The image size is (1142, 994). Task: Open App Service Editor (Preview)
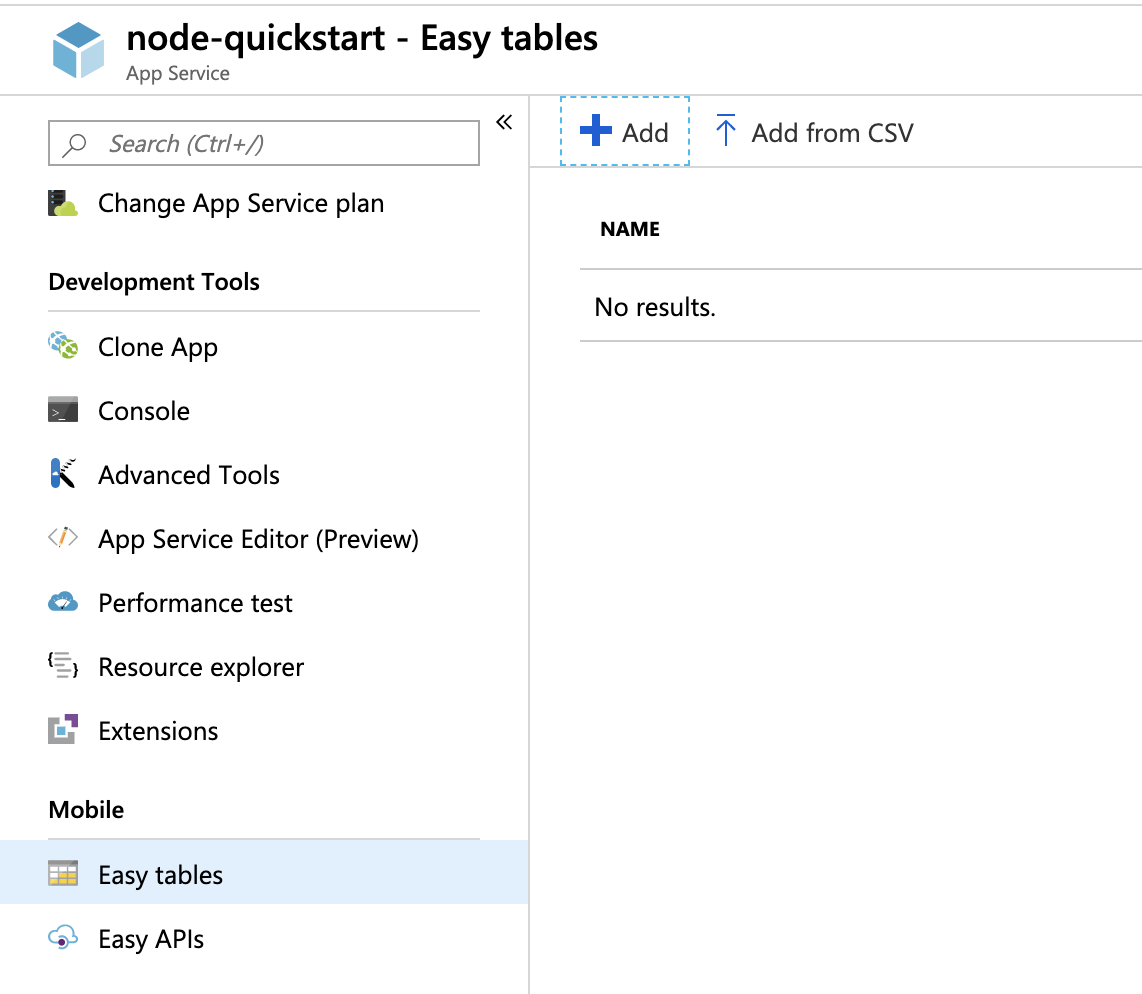pyautogui.click(x=258, y=538)
